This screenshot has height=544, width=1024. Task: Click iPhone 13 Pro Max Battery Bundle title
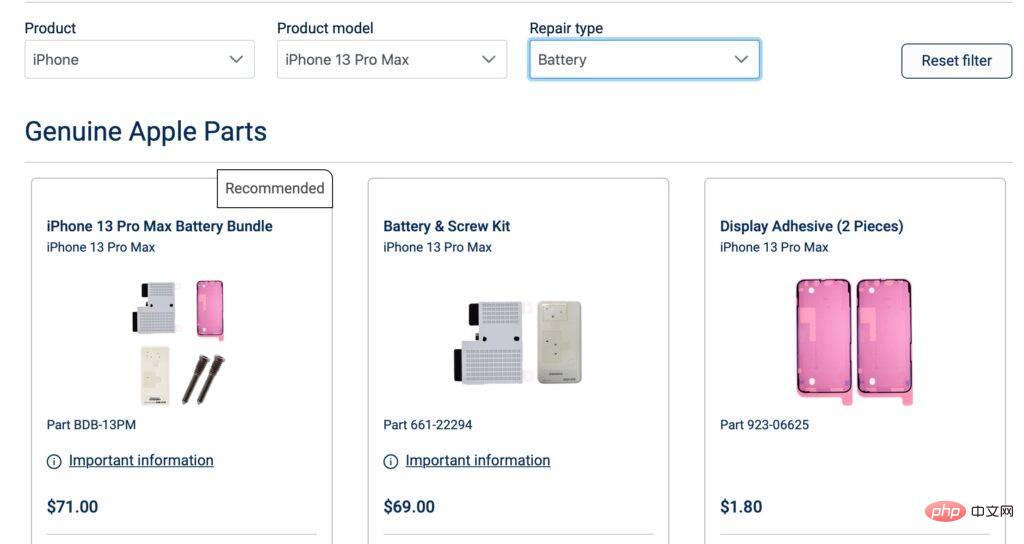point(159,226)
